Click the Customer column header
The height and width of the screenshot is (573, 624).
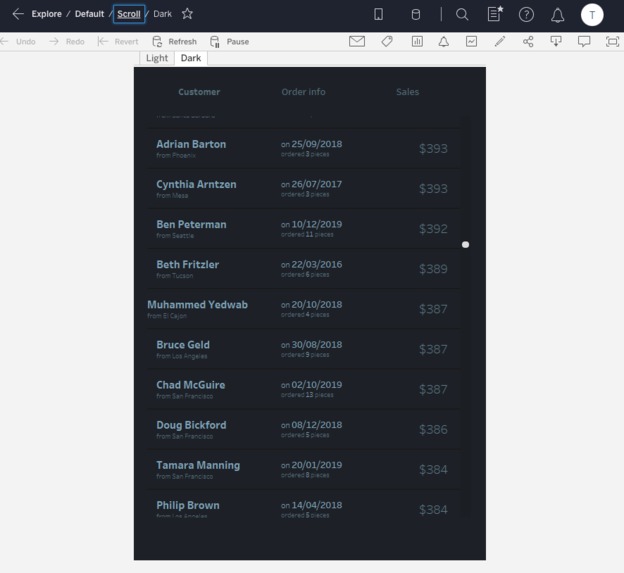(x=199, y=92)
